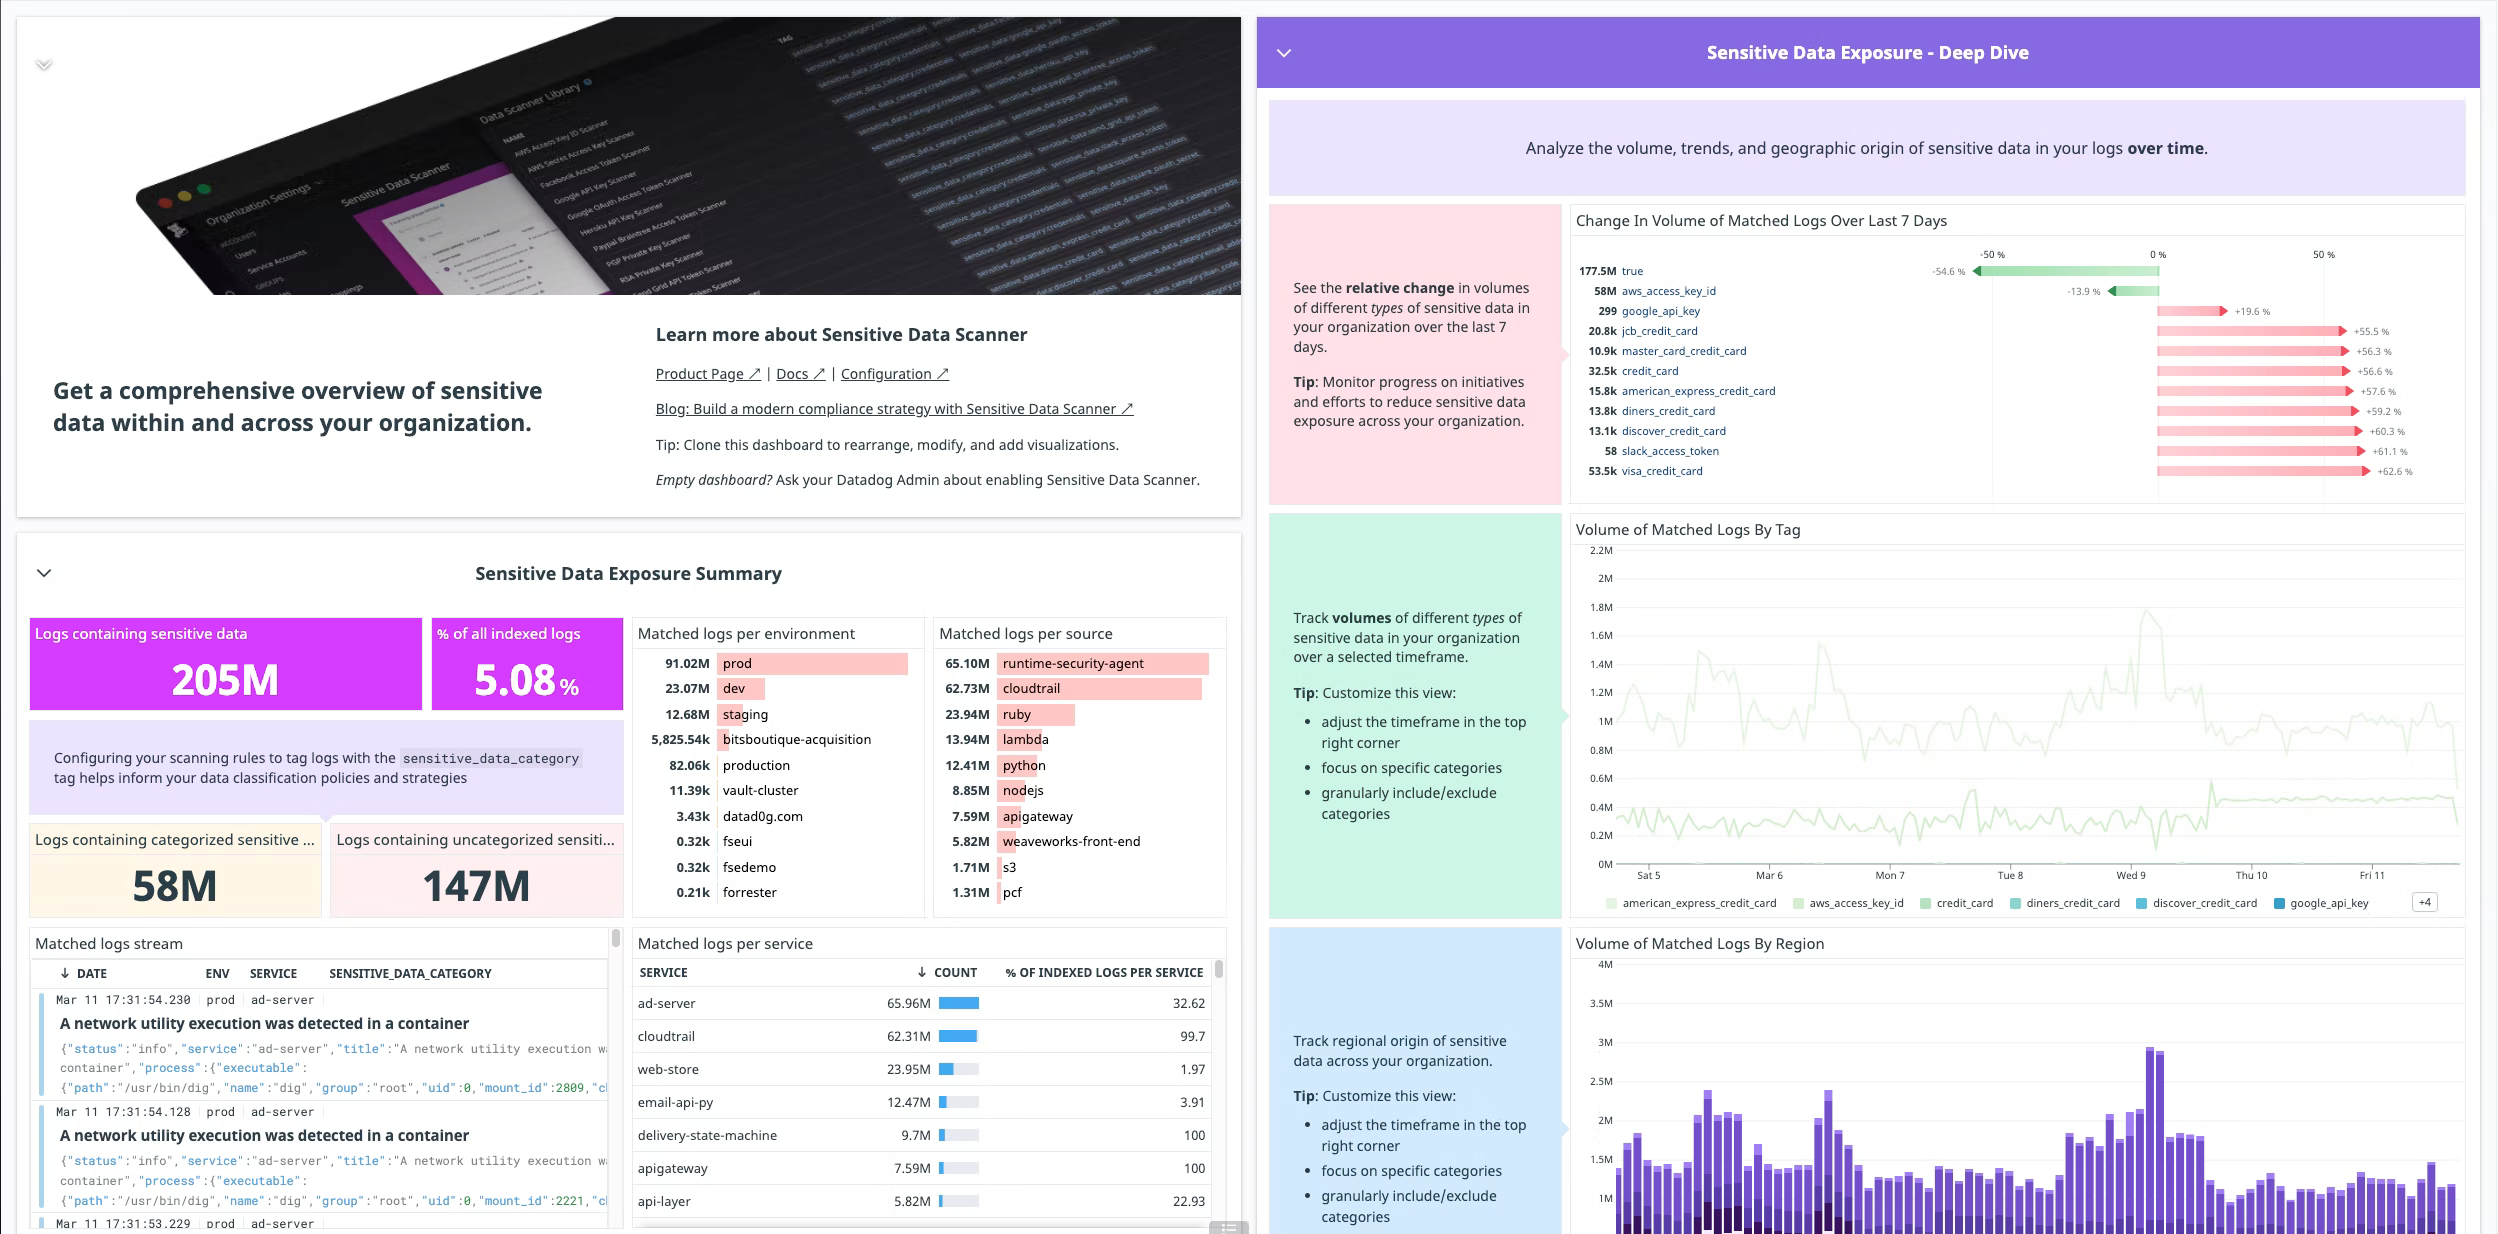Open the Docs link
Image resolution: width=2498 pixels, height=1234 pixels.
coord(792,374)
